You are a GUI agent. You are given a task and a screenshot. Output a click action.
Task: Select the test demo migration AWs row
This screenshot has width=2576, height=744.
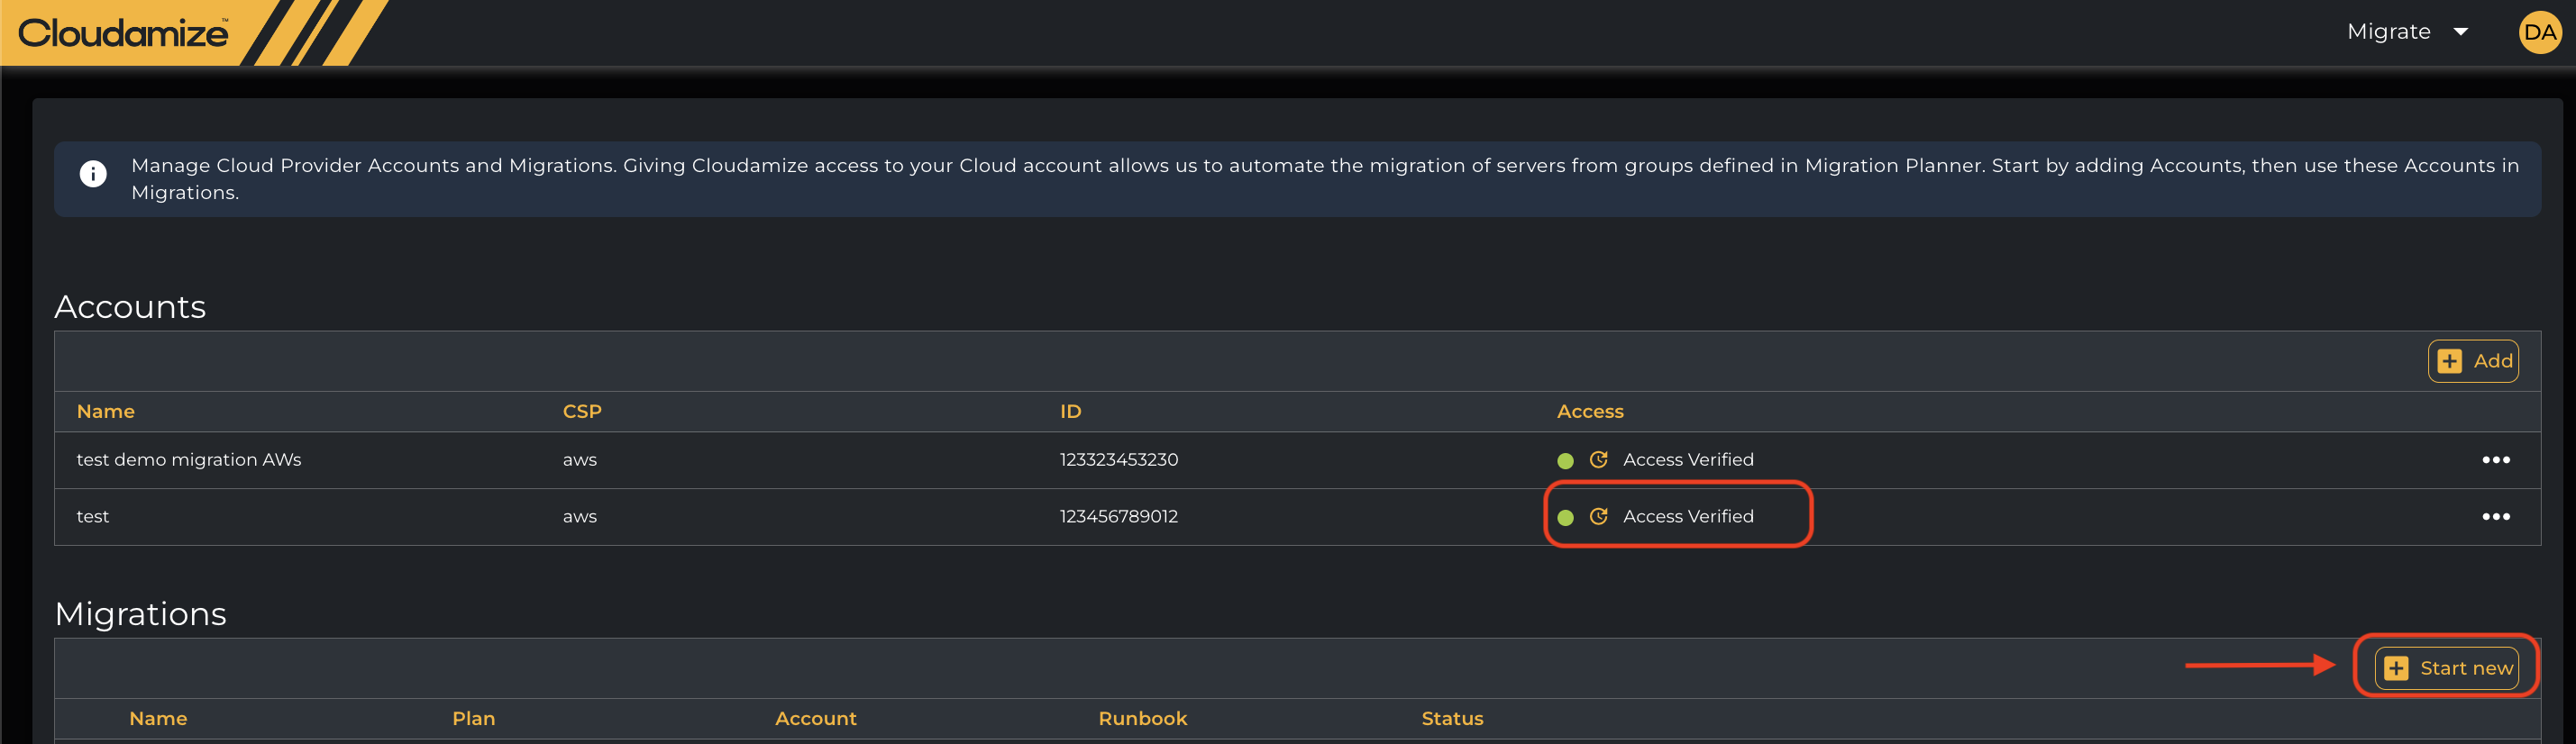click(189, 460)
